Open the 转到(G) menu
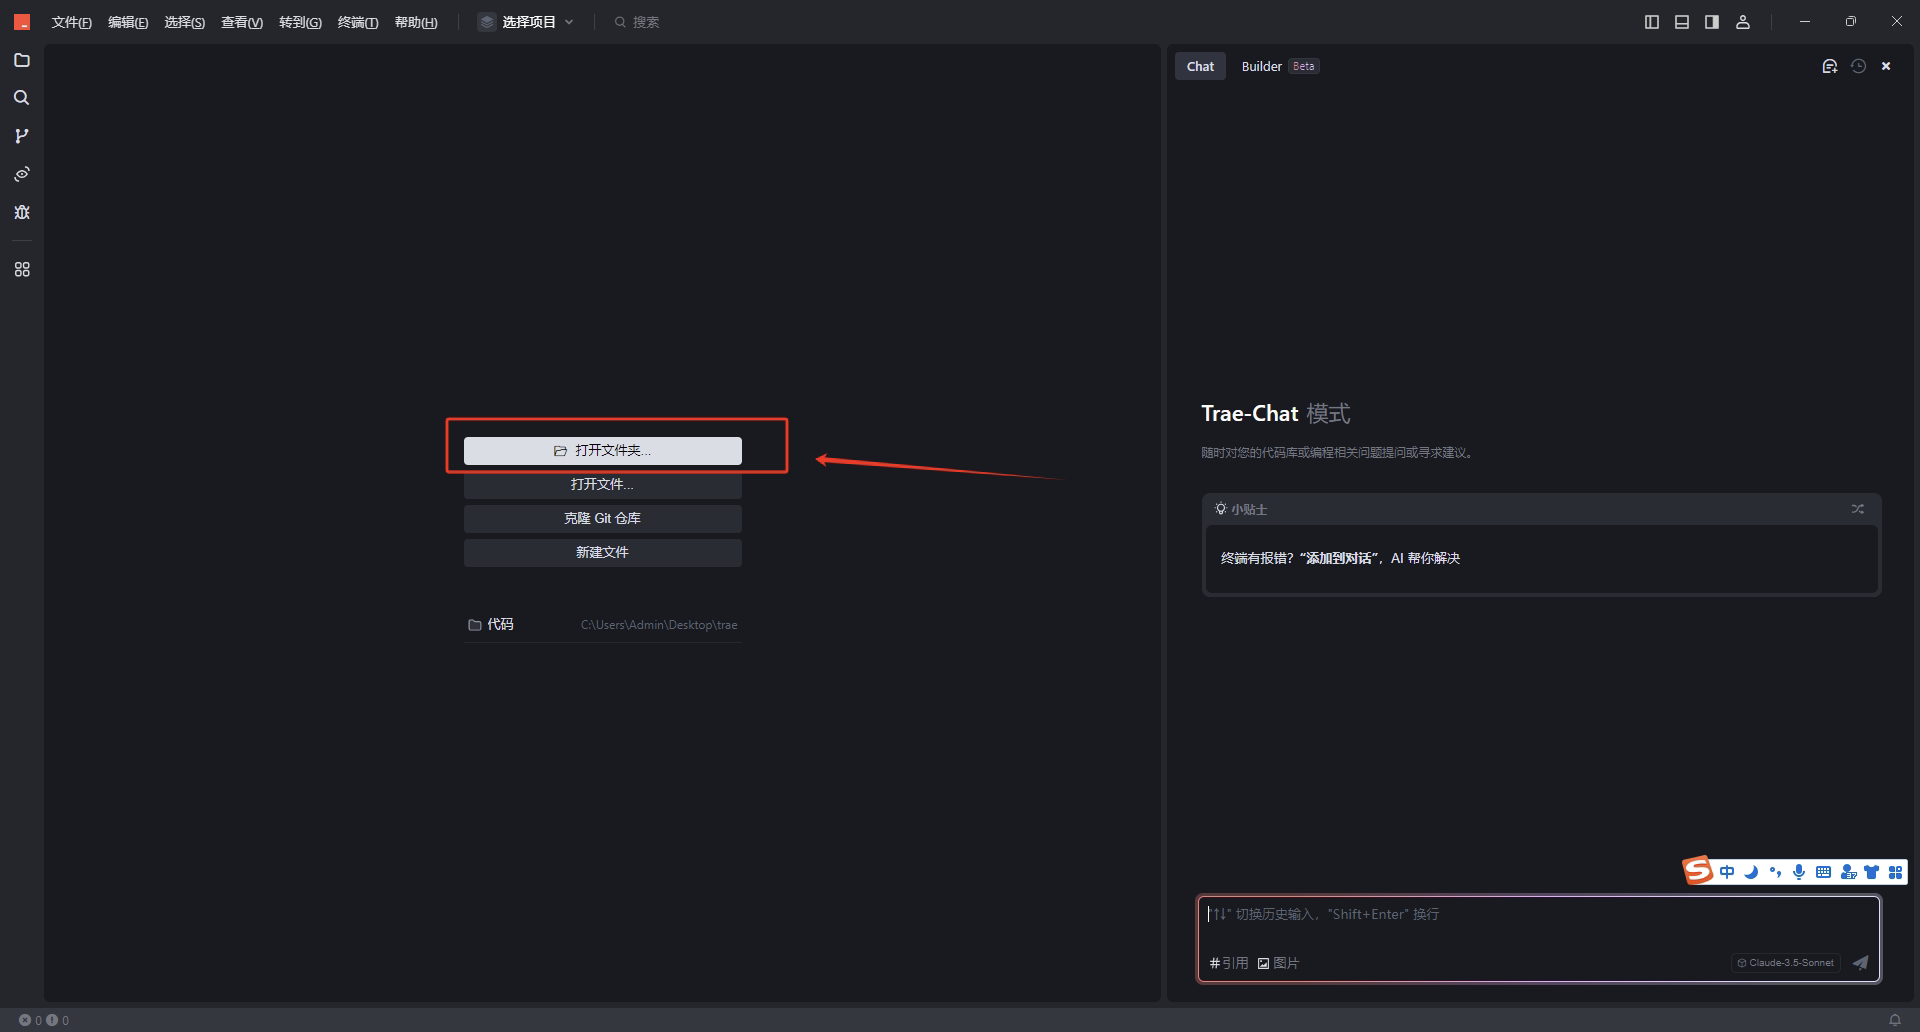The height and width of the screenshot is (1032, 1920). 300,22
